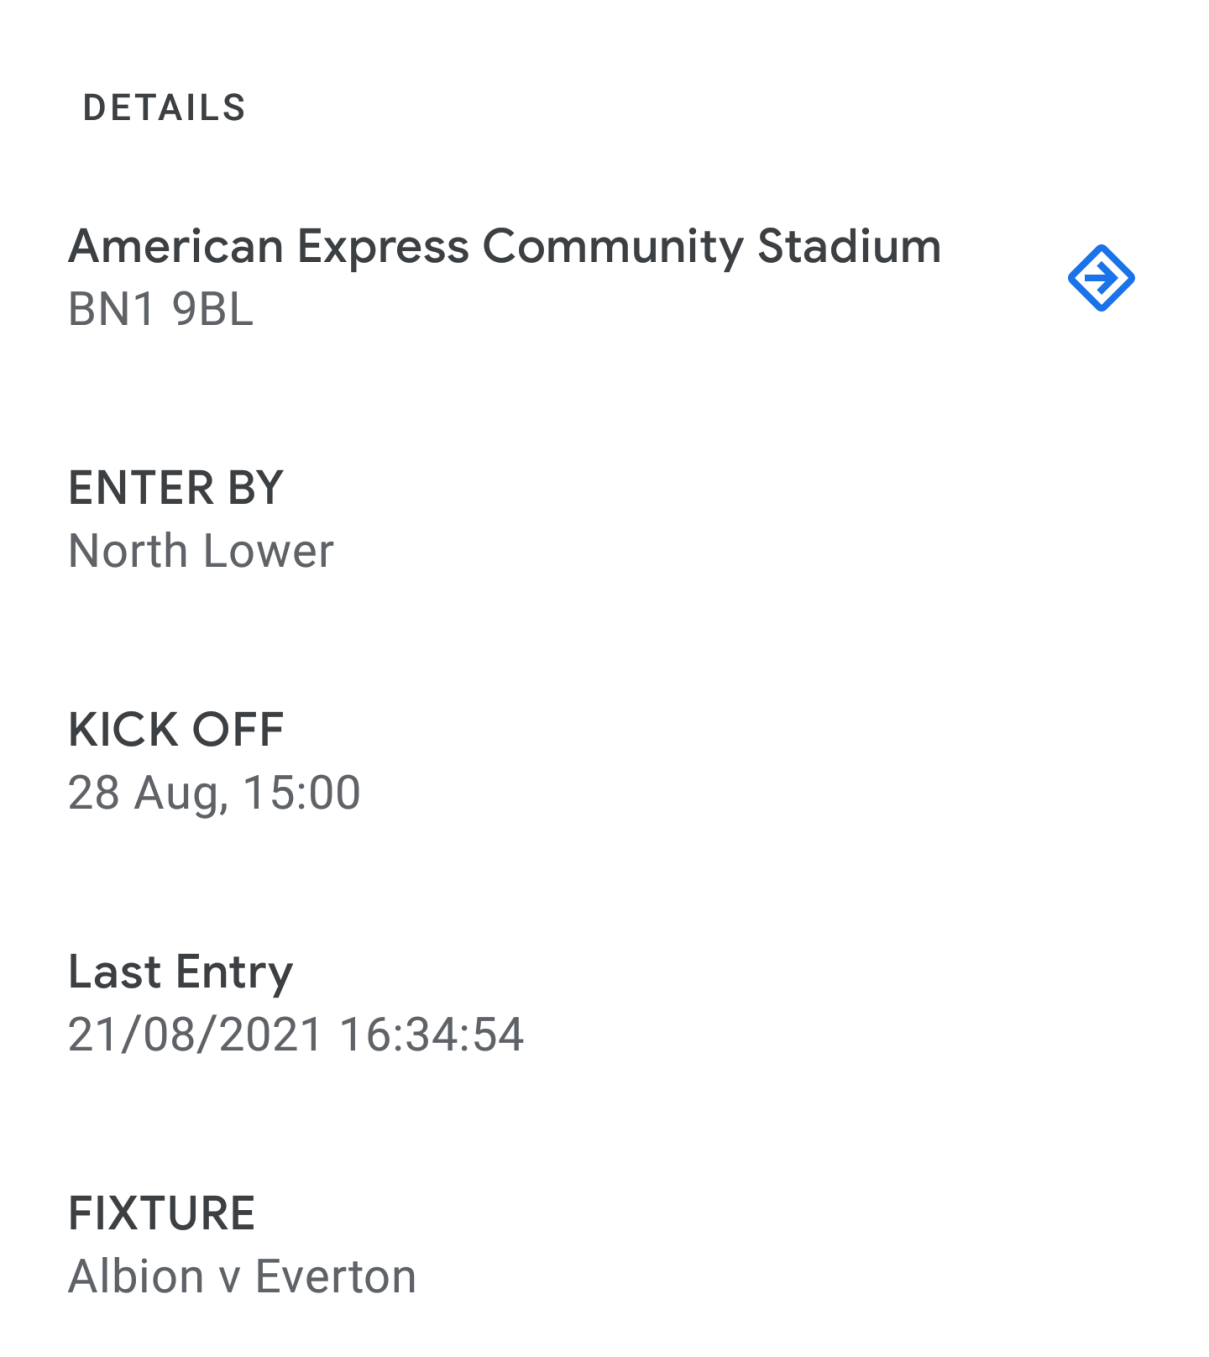Viewport: 1209px width, 1357px height.
Task: Tap the BN1 9BL postcode text
Action: coord(161,310)
